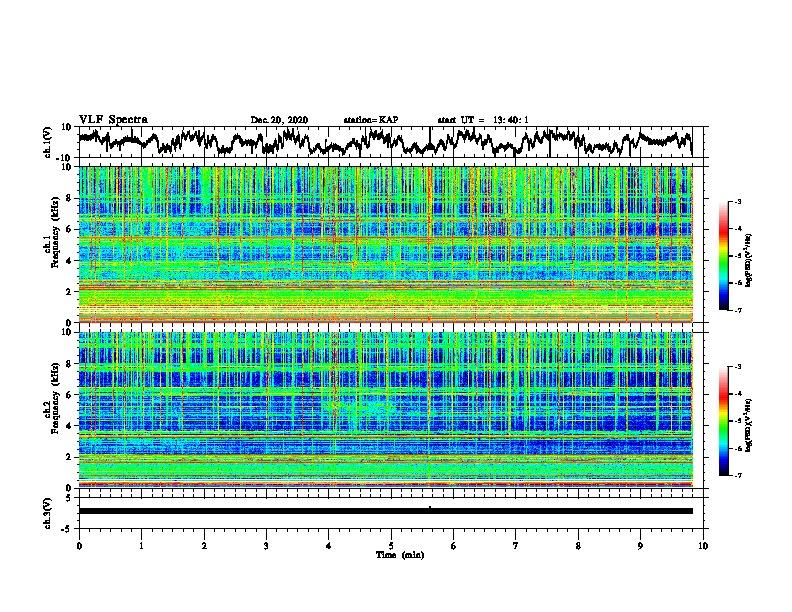This screenshot has width=792, height=612.
Task: Click the "5" tick on the time axis
Action: coord(391,546)
